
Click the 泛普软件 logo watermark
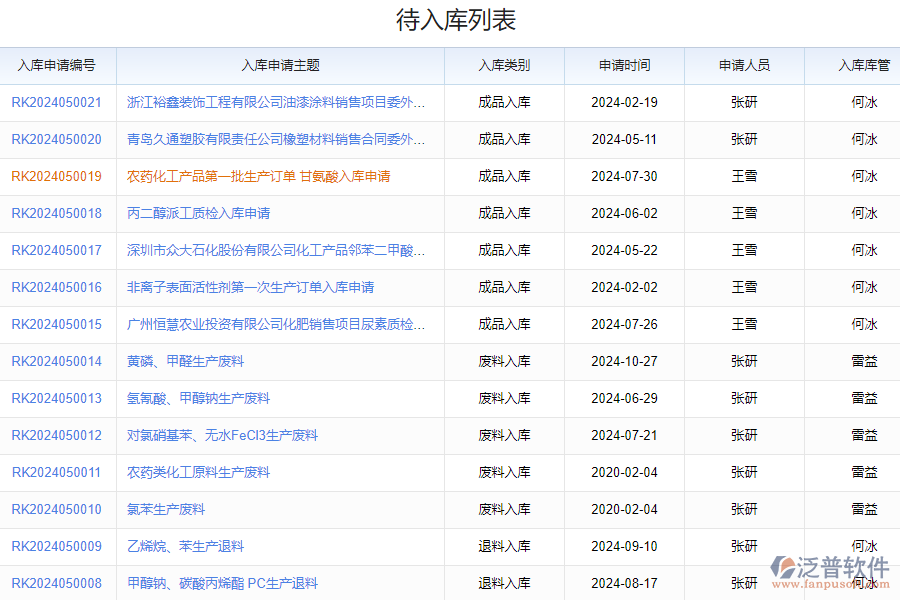coord(828,565)
